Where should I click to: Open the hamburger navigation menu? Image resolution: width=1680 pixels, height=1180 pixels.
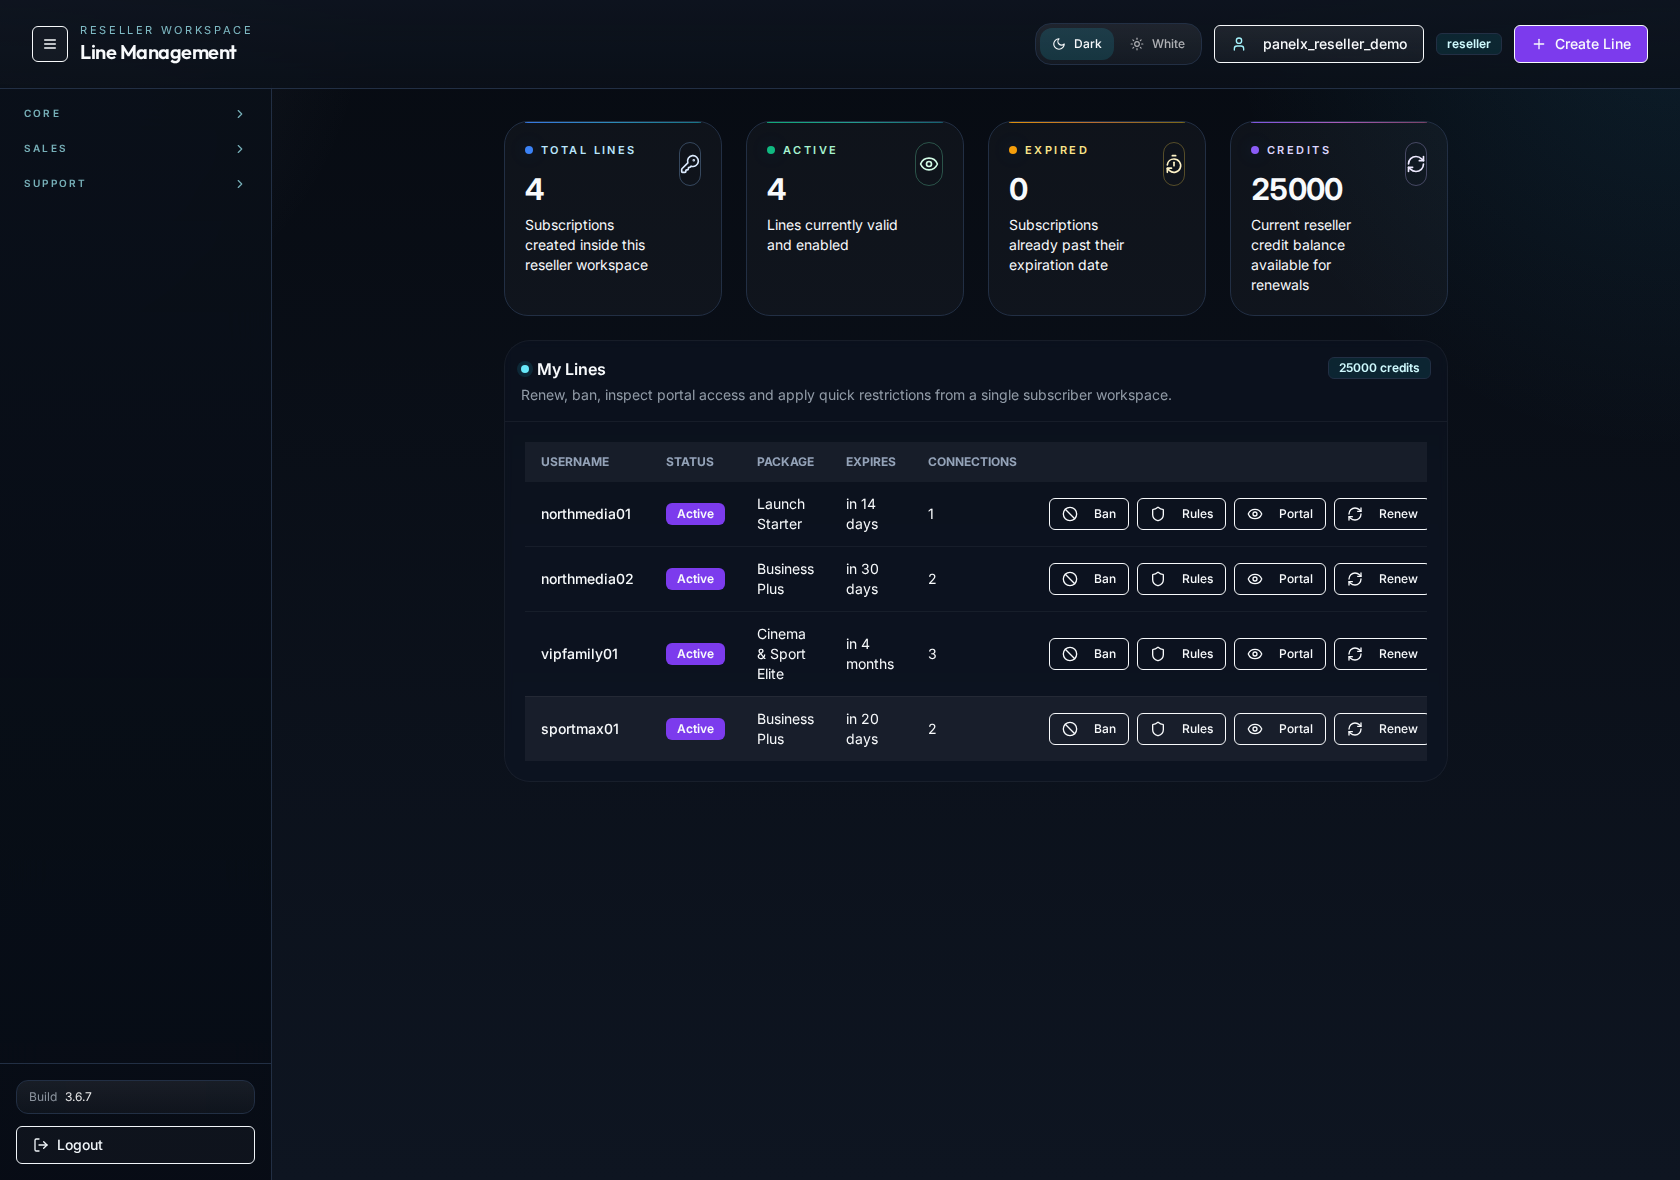49,44
